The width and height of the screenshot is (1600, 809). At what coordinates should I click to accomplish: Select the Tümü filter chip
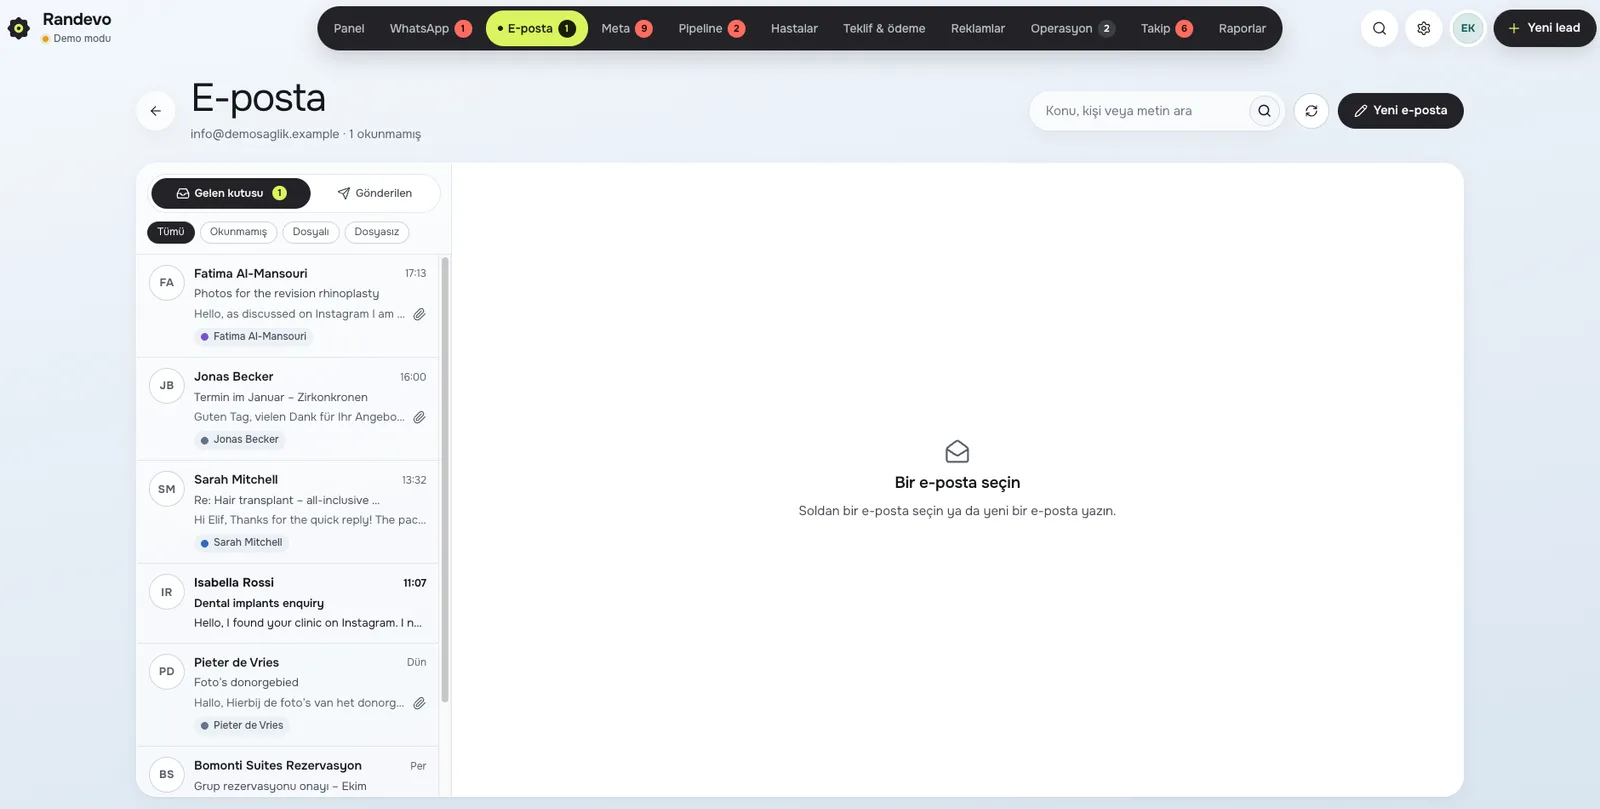point(171,232)
